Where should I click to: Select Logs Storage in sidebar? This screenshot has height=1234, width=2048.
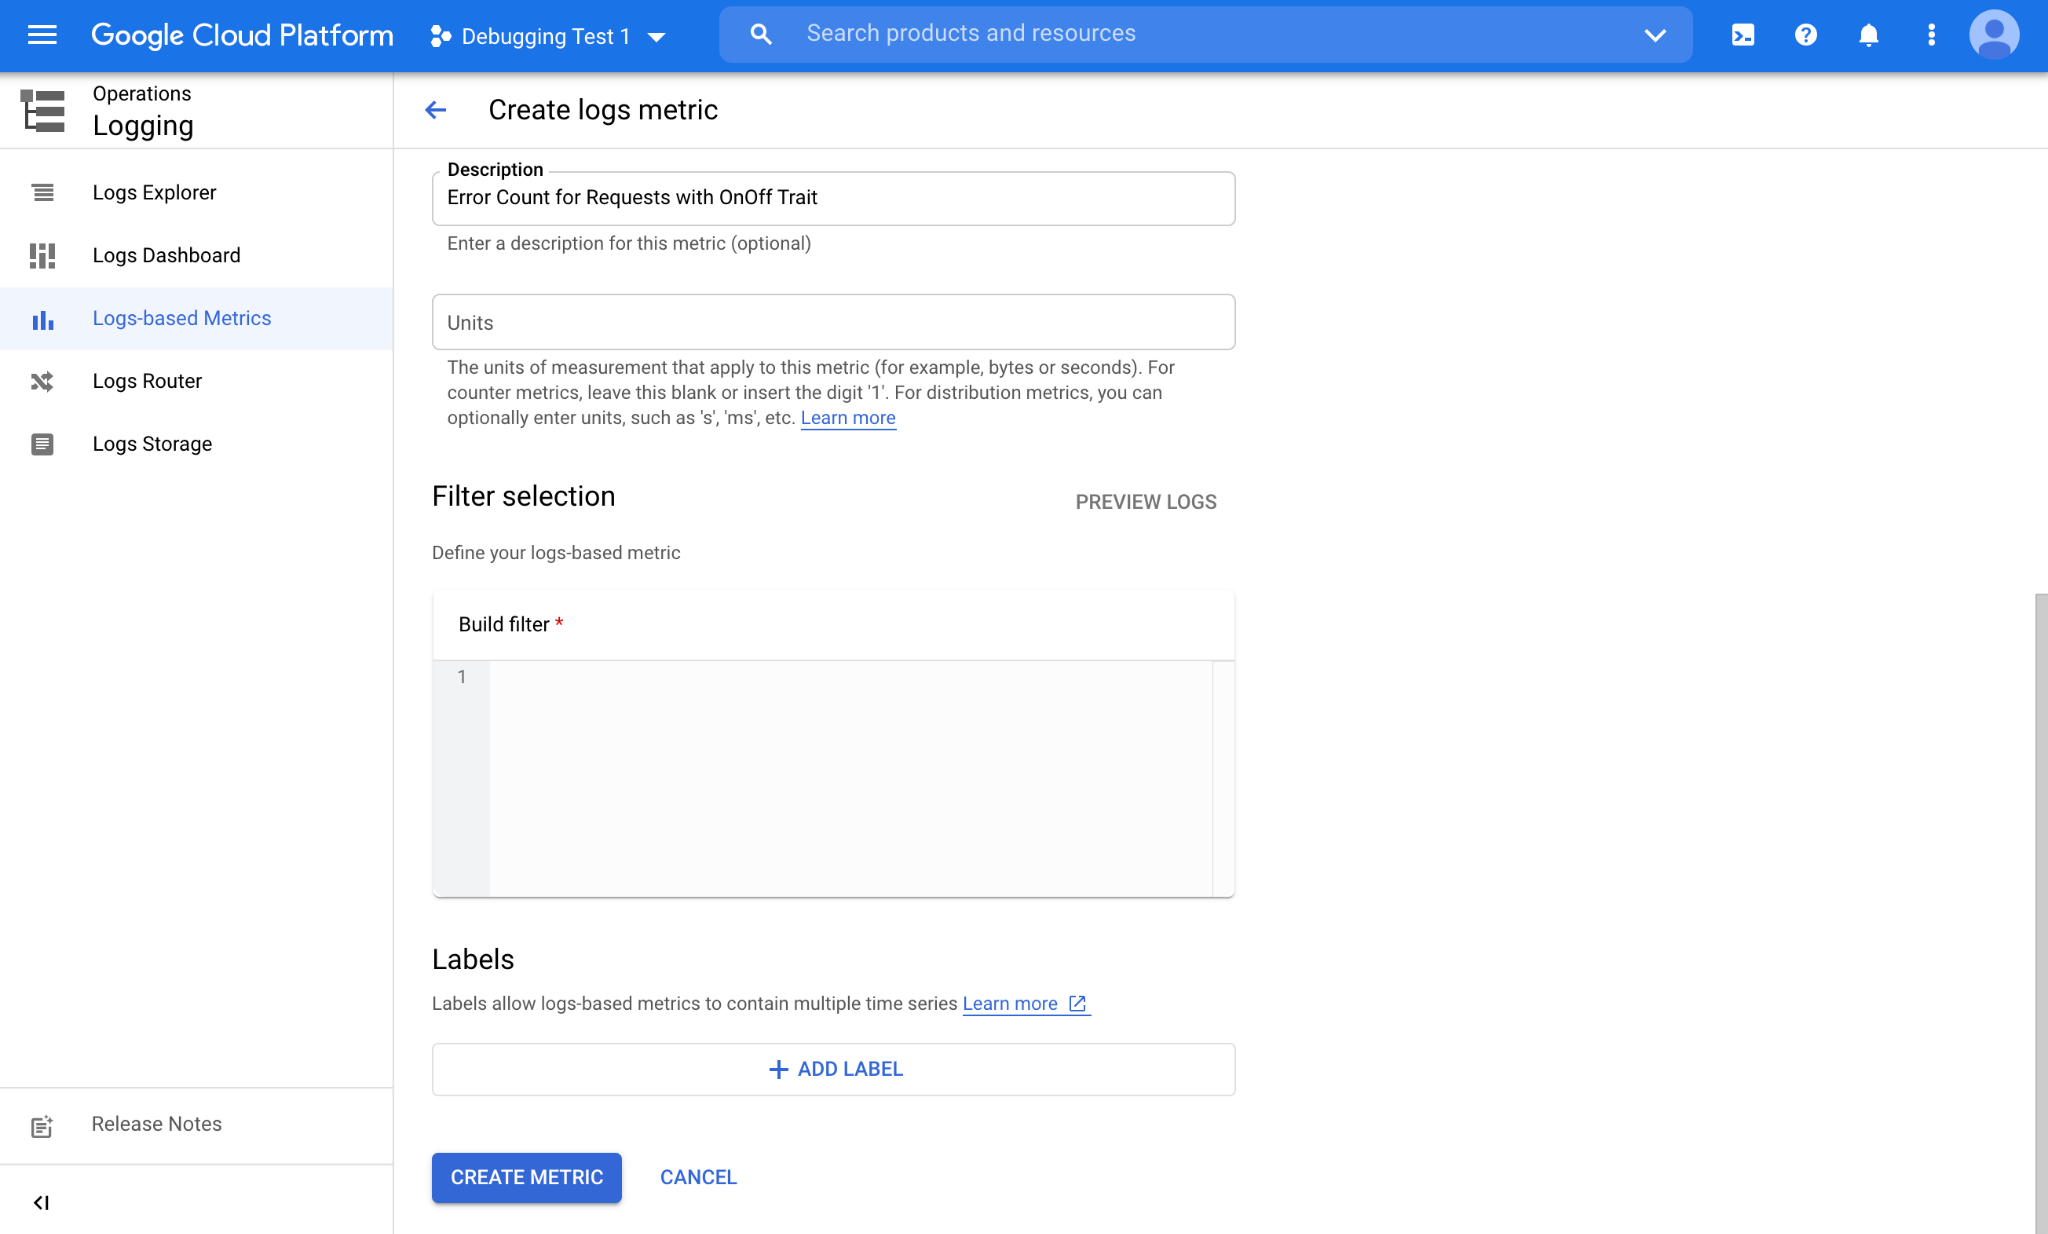tap(152, 444)
